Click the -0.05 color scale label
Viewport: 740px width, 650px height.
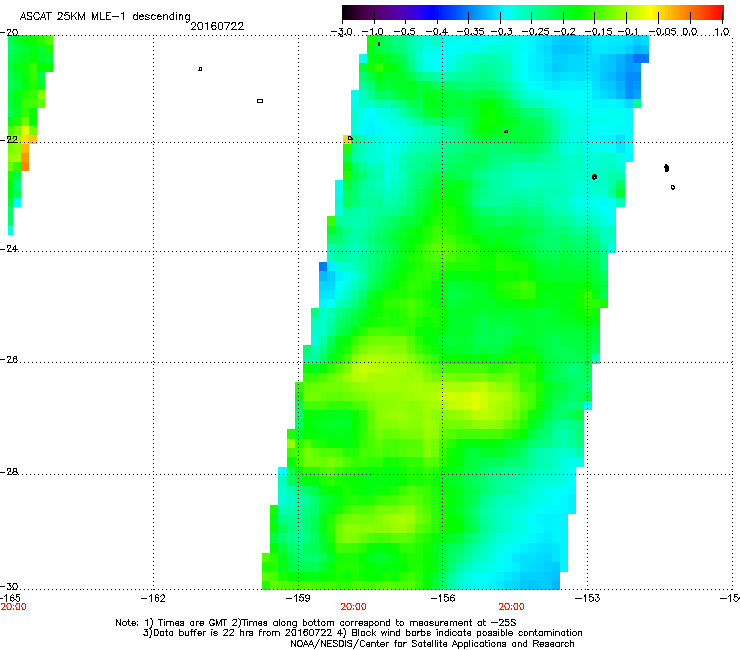tap(662, 32)
